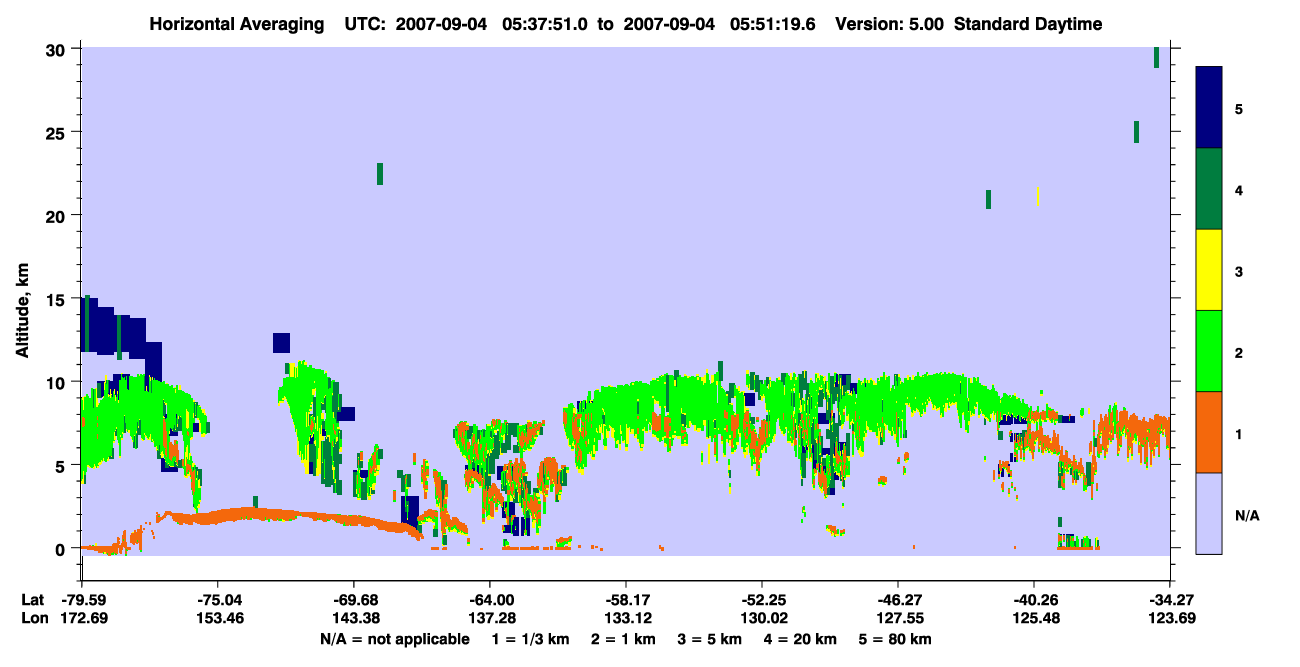The height and width of the screenshot is (667, 1300).
Task: Click the dark blue level 5 colorbar segment
Action: click(x=1209, y=107)
